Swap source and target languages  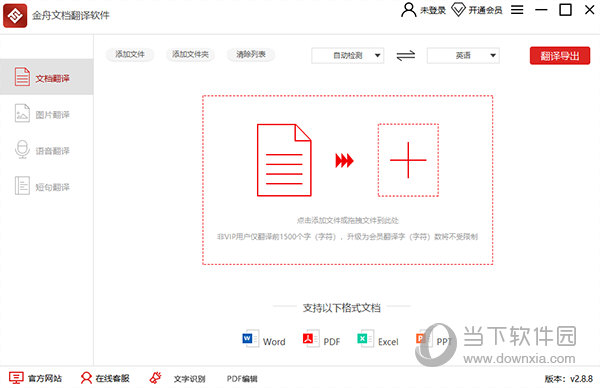tap(406, 55)
